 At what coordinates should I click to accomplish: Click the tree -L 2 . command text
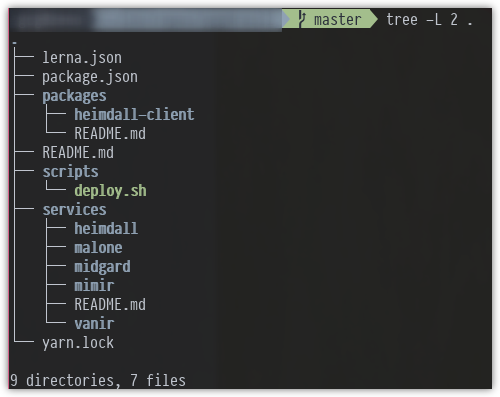point(429,20)
